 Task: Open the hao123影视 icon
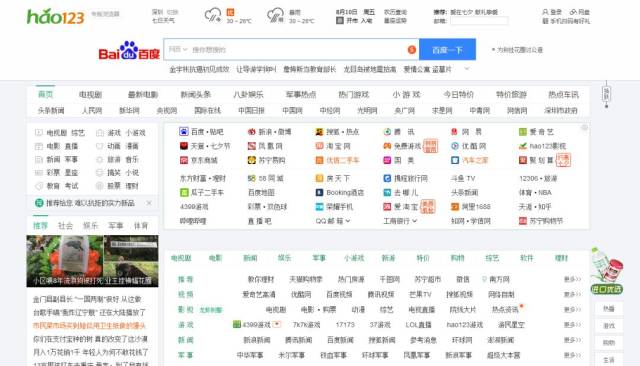click(x=522, y=146)
